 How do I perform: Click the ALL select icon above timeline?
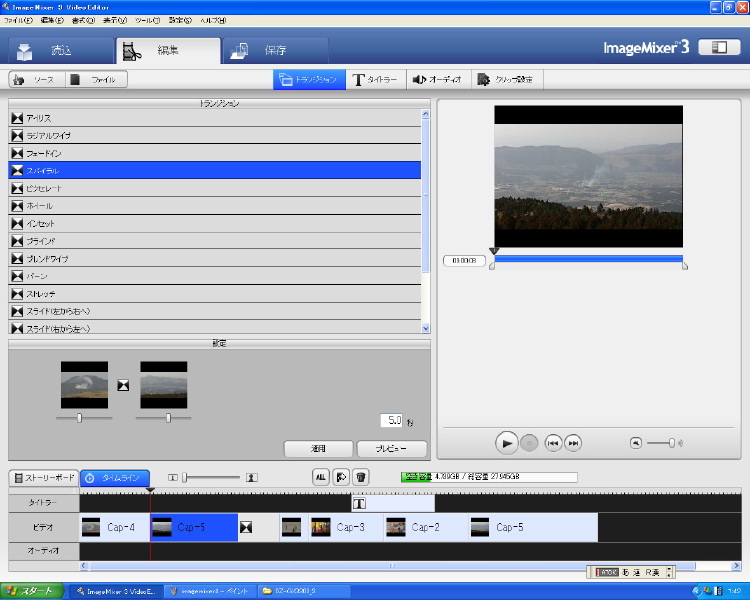[320, 478]
